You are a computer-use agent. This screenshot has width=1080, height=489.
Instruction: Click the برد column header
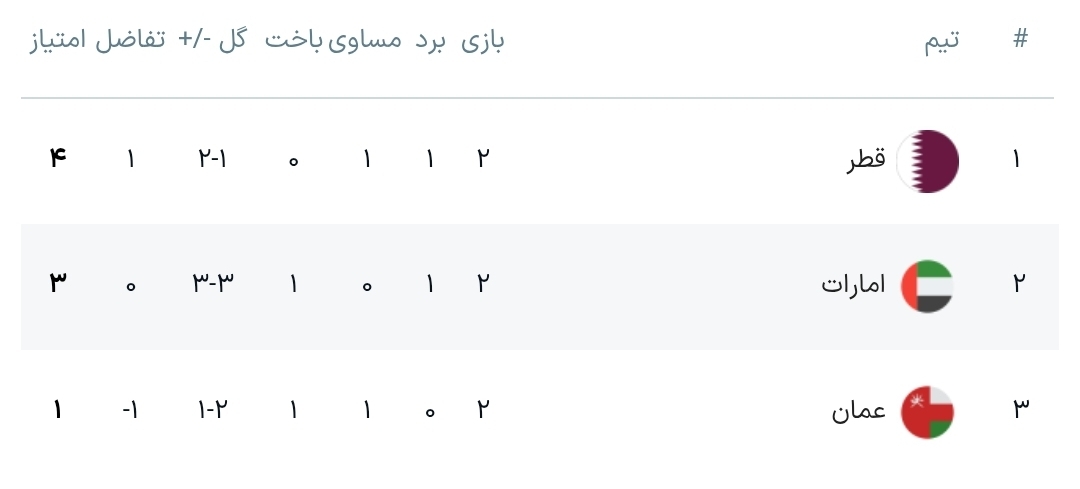[430, 41]
